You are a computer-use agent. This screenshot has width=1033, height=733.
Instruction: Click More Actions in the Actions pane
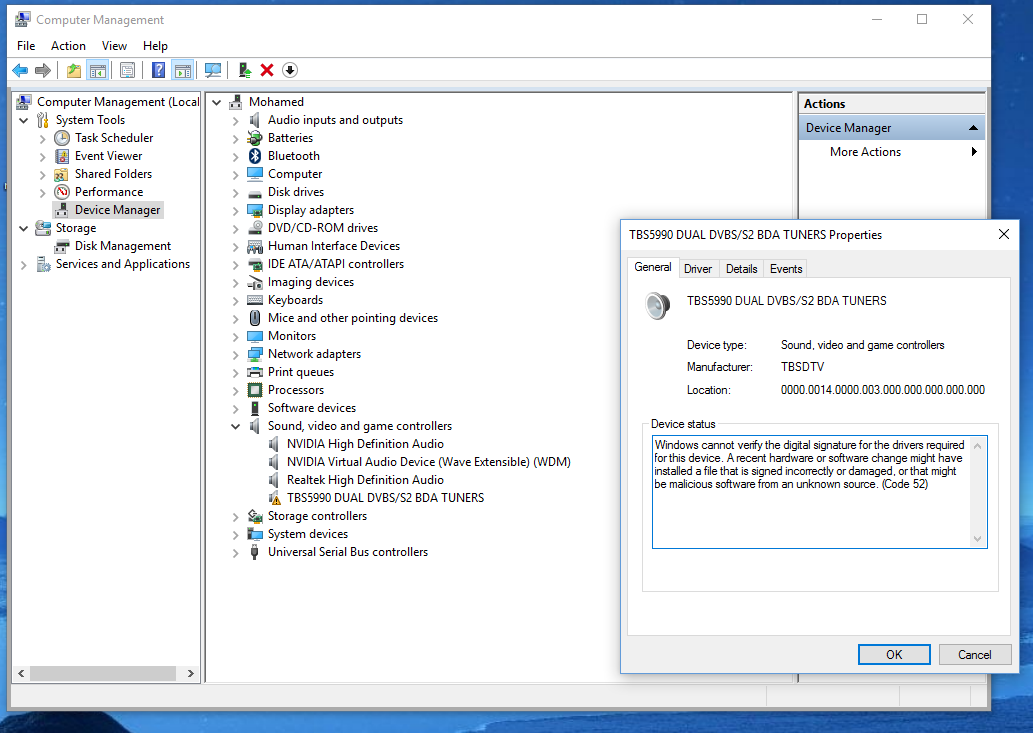pos(865,152)
